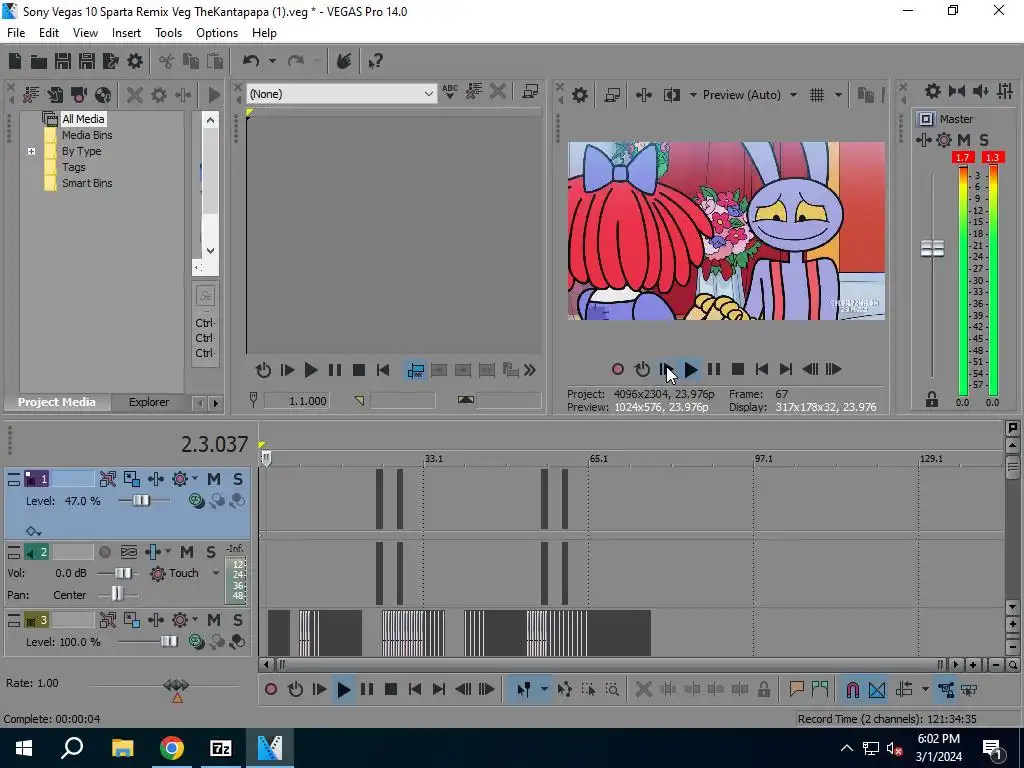
Task: Open 7-Zip from the taskbar
Action: [x=221, y=748]
